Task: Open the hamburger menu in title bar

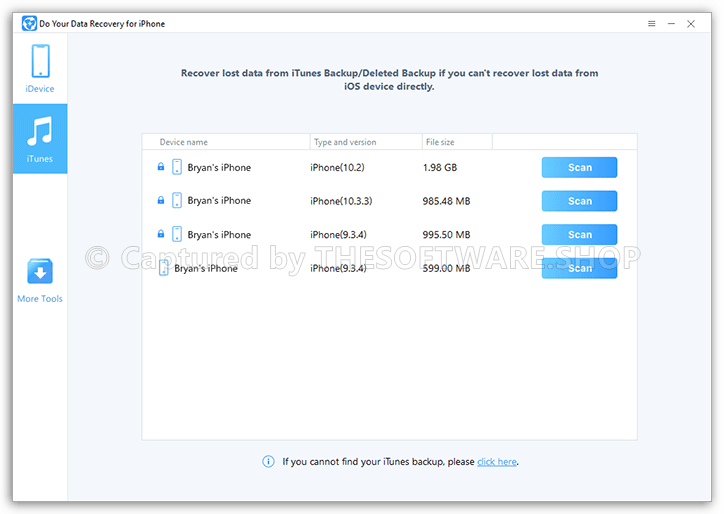Action: tap(652, 24)
